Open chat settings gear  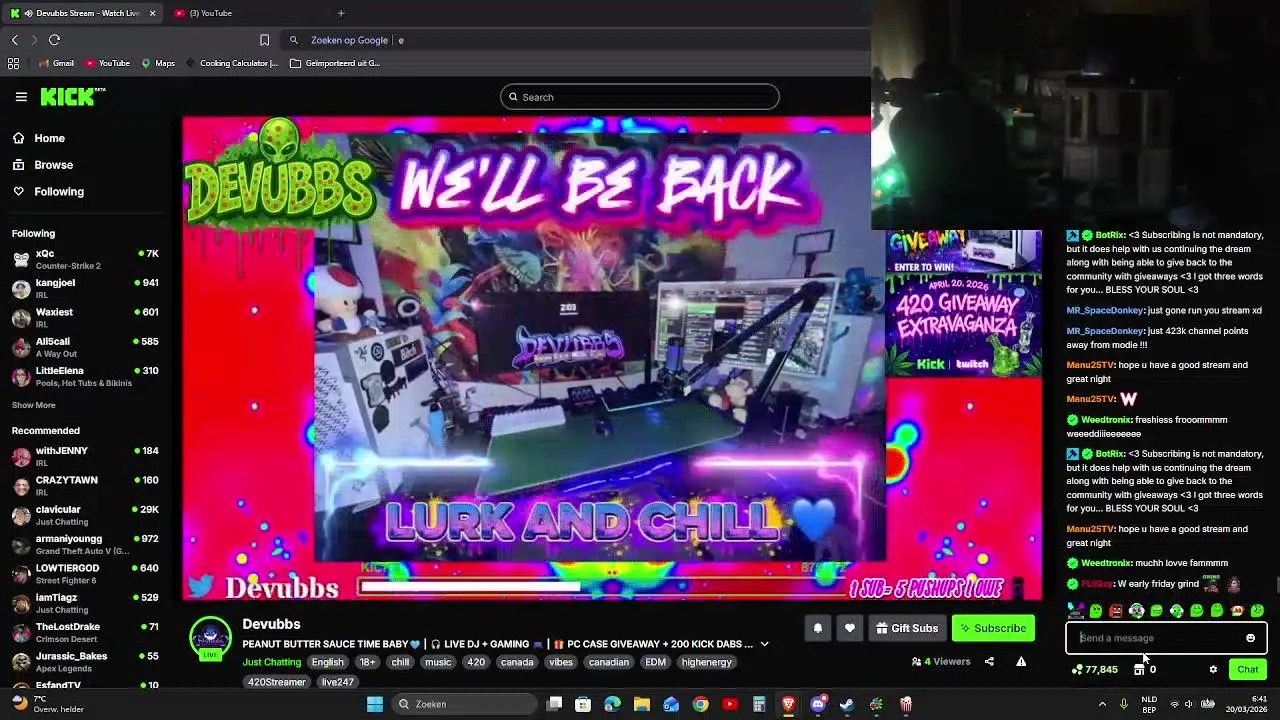pyautogui.click(x=1213, y=670)
